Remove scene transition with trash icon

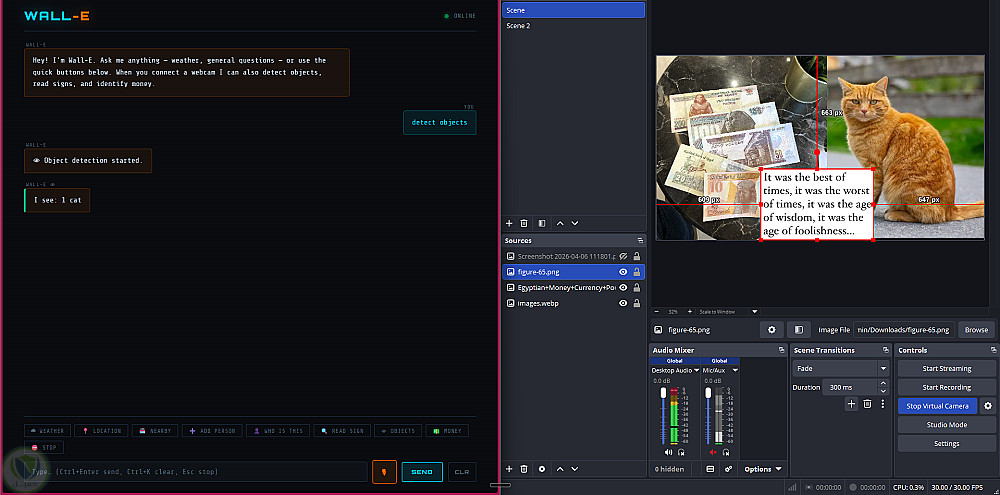click(867, 404)
